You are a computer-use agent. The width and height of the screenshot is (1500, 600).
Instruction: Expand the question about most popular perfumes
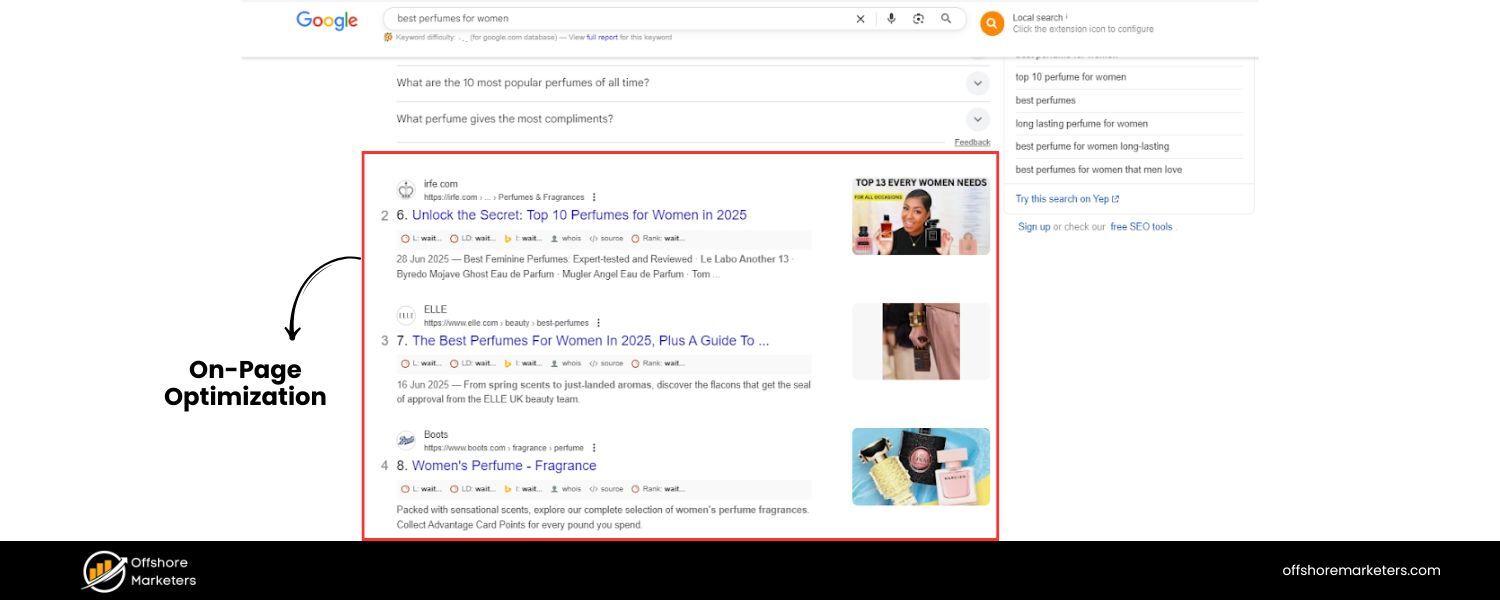(977, 83)
